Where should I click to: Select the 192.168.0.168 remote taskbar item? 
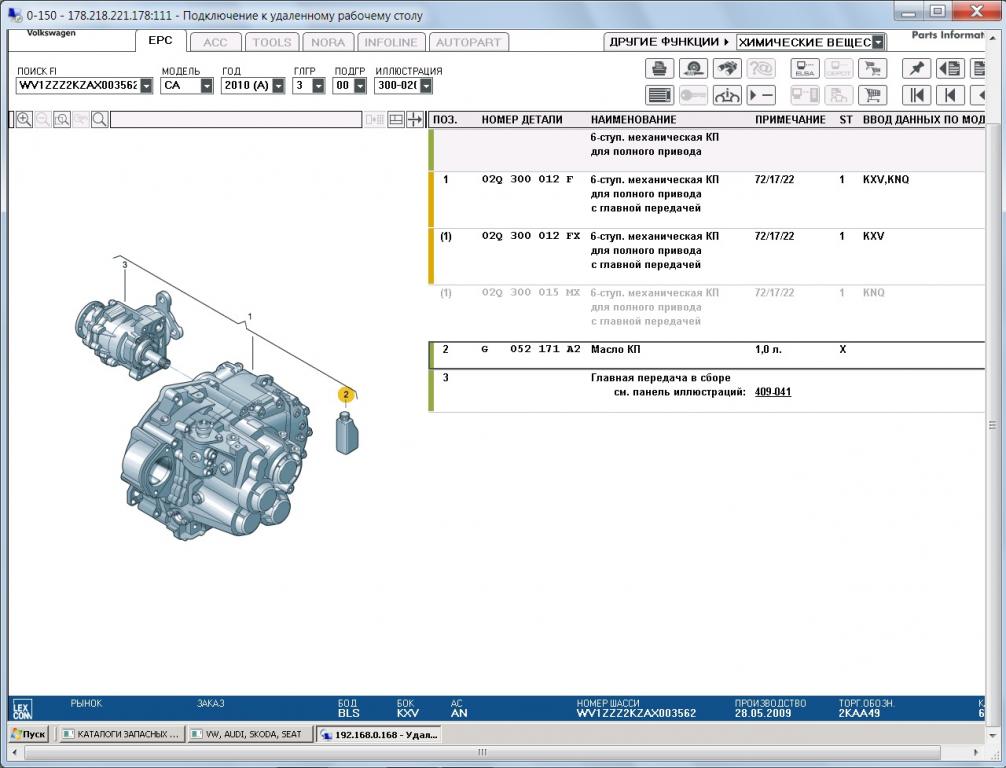pyautogui.click(x=379, y=734)
